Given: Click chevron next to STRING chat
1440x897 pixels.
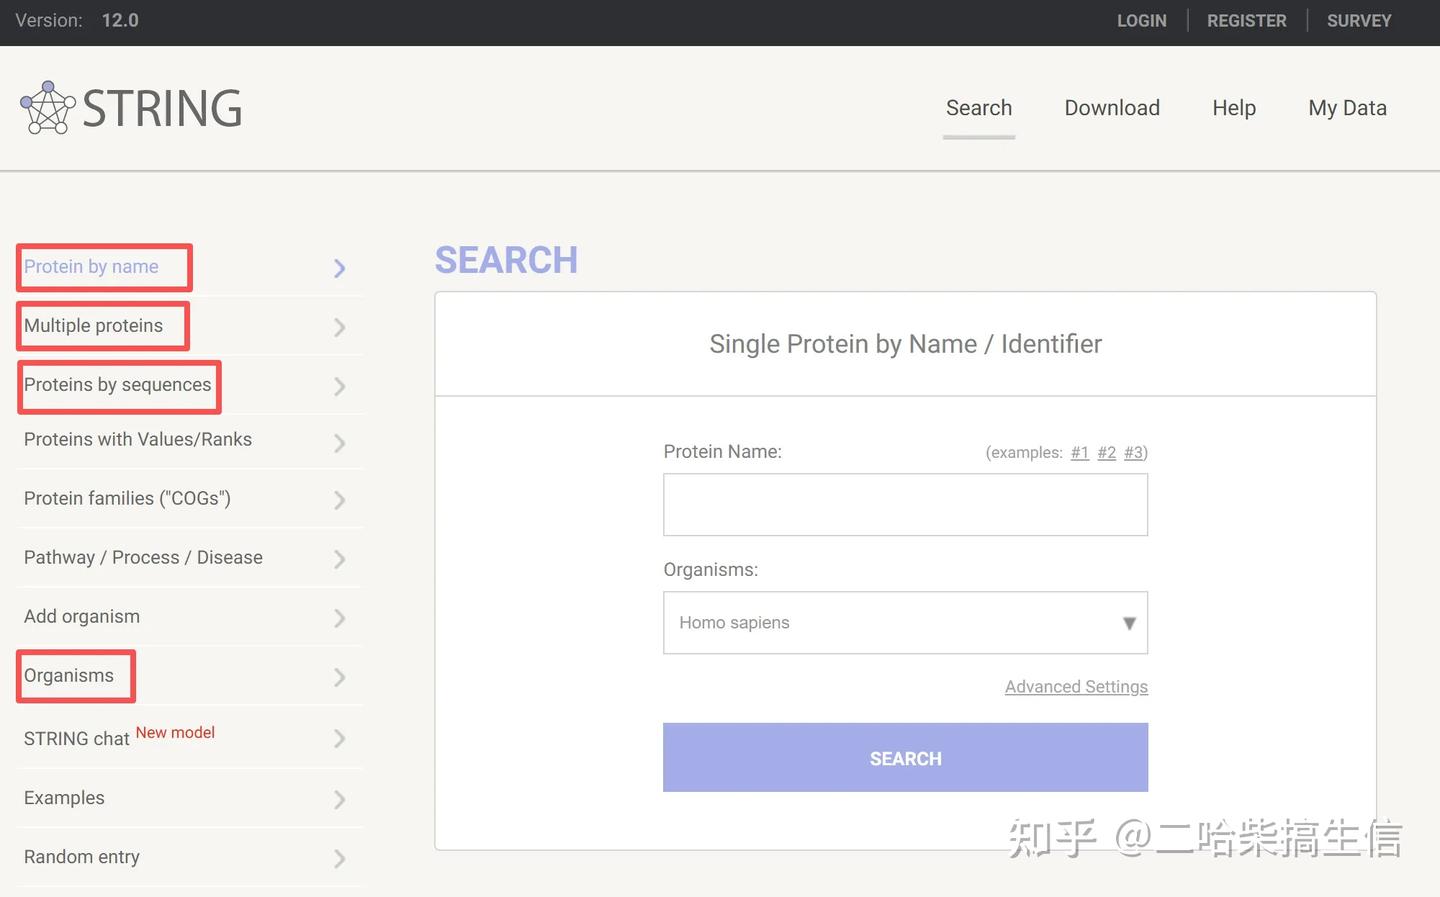Looking at the screenshot, I should 340,739.
